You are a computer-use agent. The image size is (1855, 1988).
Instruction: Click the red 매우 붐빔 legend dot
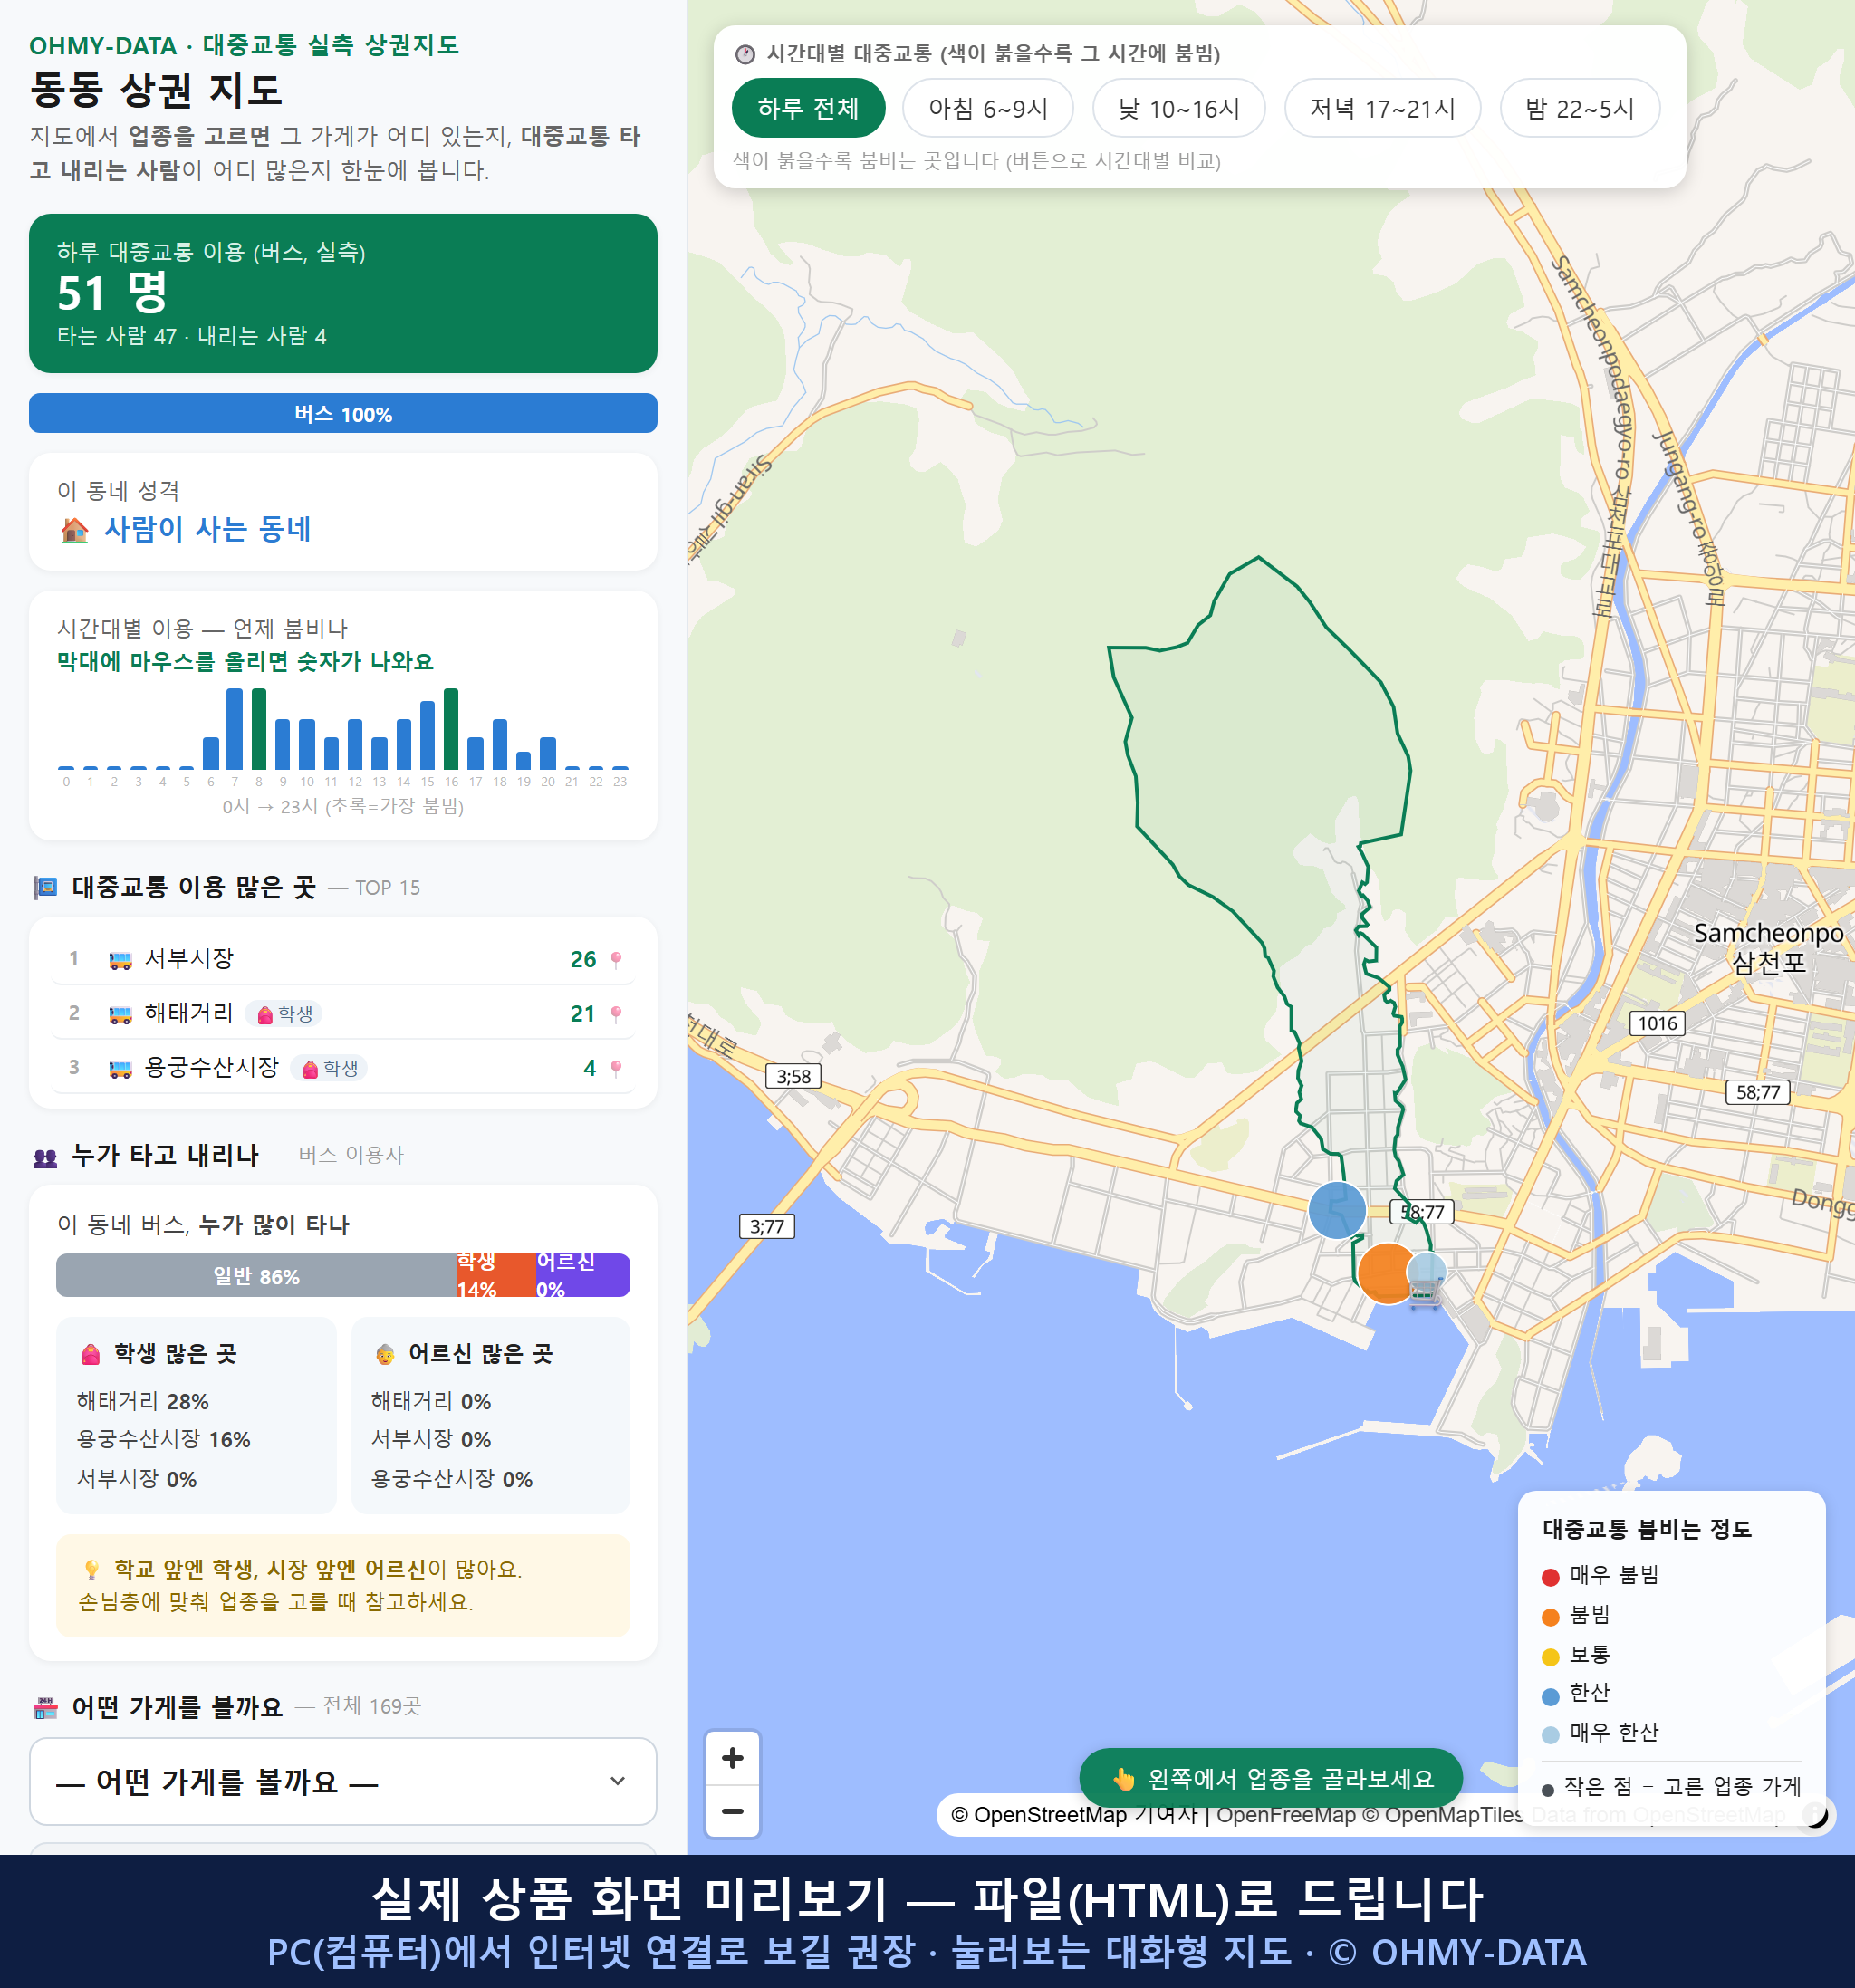(x=1551, y=1577)
